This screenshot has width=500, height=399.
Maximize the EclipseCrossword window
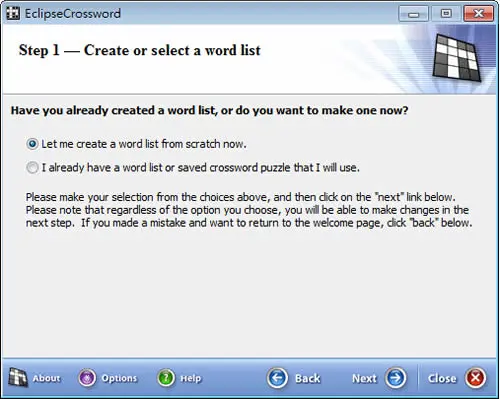(x=446, y=14)
